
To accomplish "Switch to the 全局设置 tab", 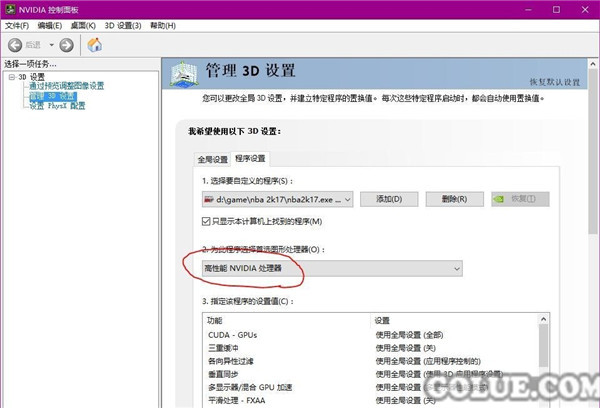I will [211, 159].
